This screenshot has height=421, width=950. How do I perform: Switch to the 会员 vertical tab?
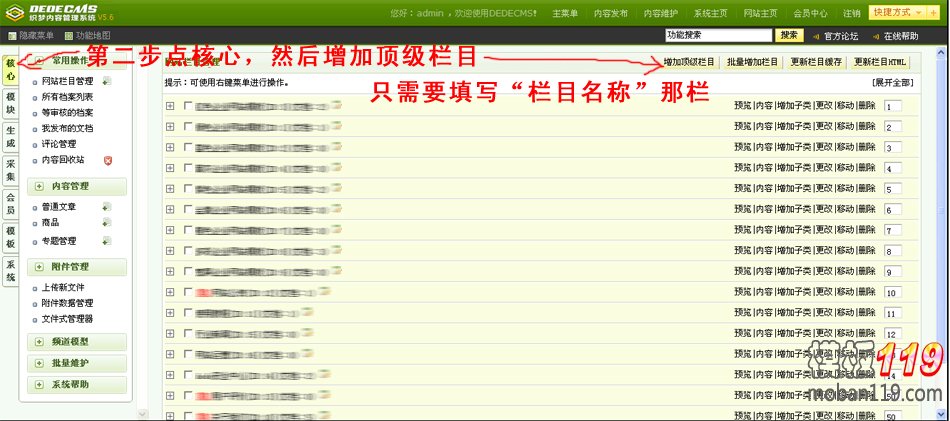[10, 204]
